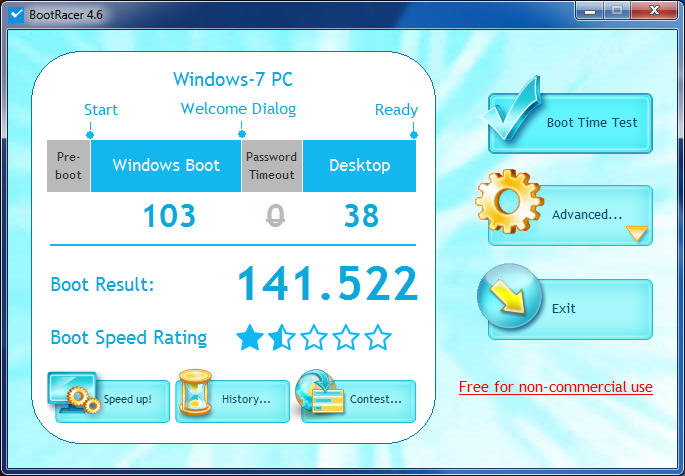685x476 pixels.
Task: Select the Windows Boot stage block
Action: tap(166, 166)
